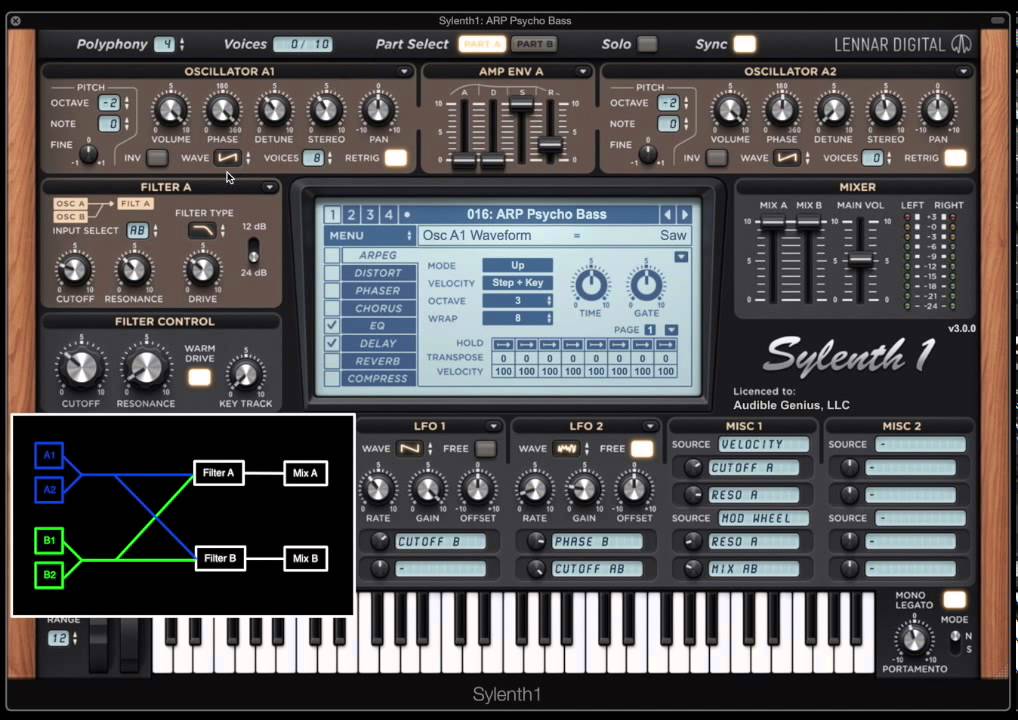Open the display MENU dropdown
The width and height of the screenshot is (1018, 720).
369,235
